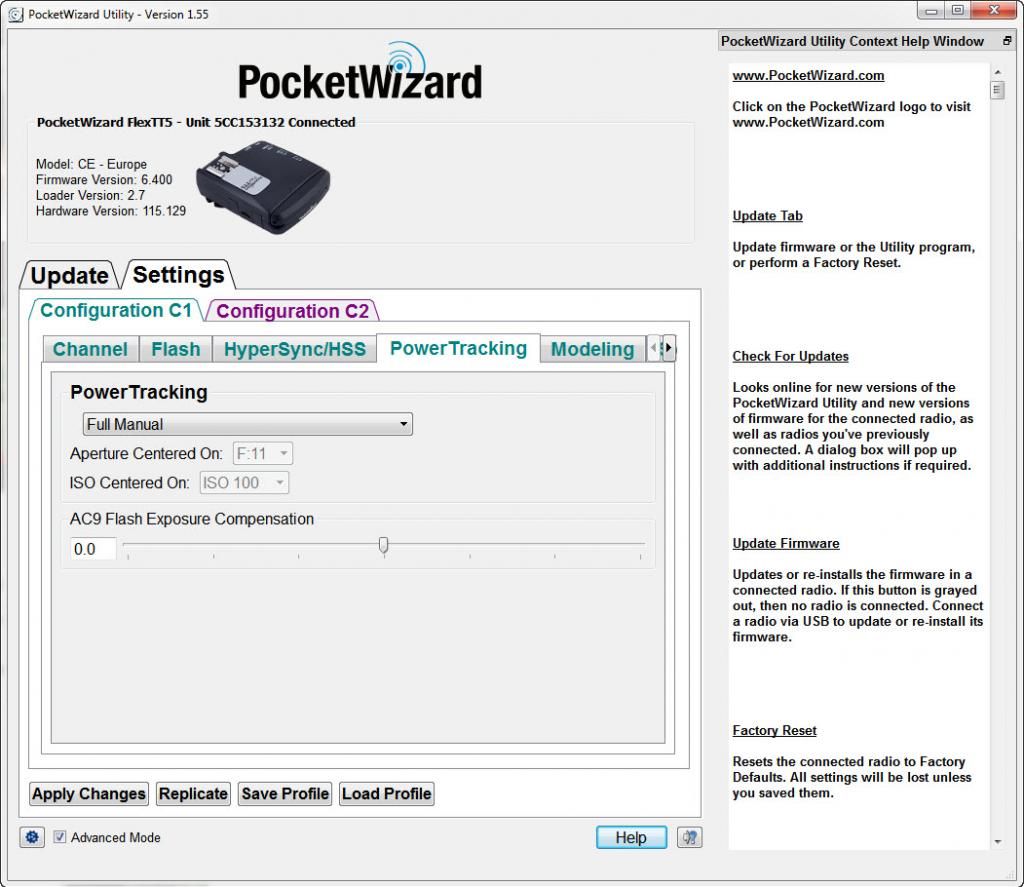The image size is (1024, 887).
Task: Click the AC9 Flash Exposure Compensation slider handle
Action: click(x=383, y=545)
